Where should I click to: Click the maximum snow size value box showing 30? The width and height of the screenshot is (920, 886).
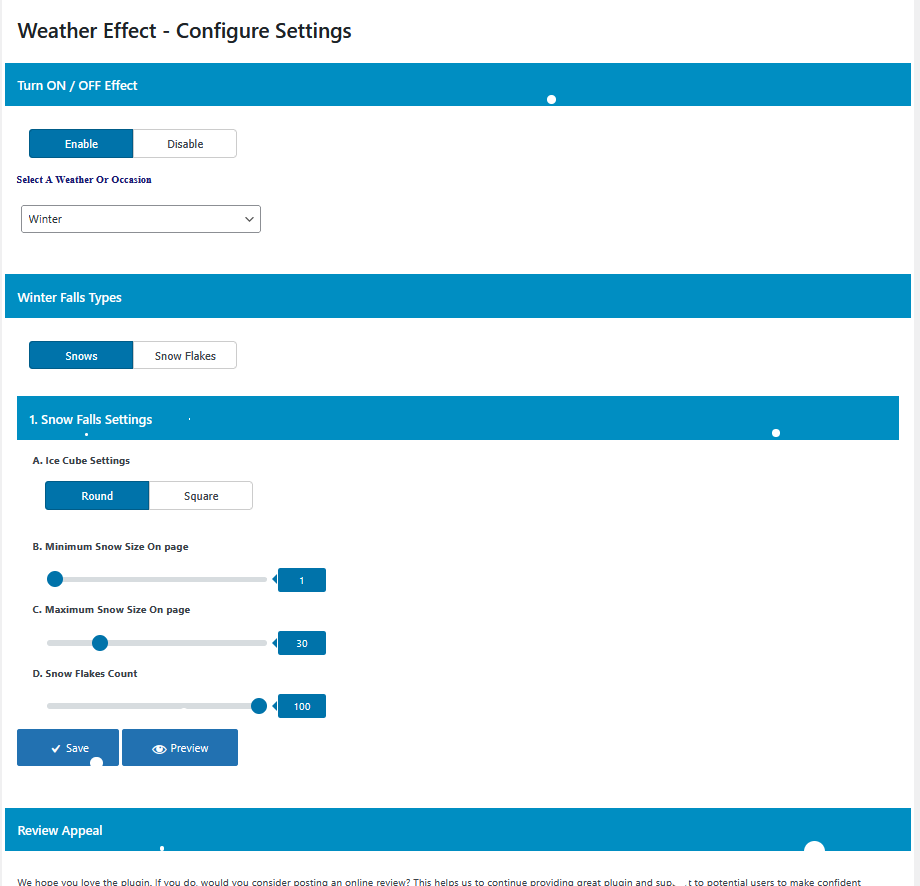[302, 643]
